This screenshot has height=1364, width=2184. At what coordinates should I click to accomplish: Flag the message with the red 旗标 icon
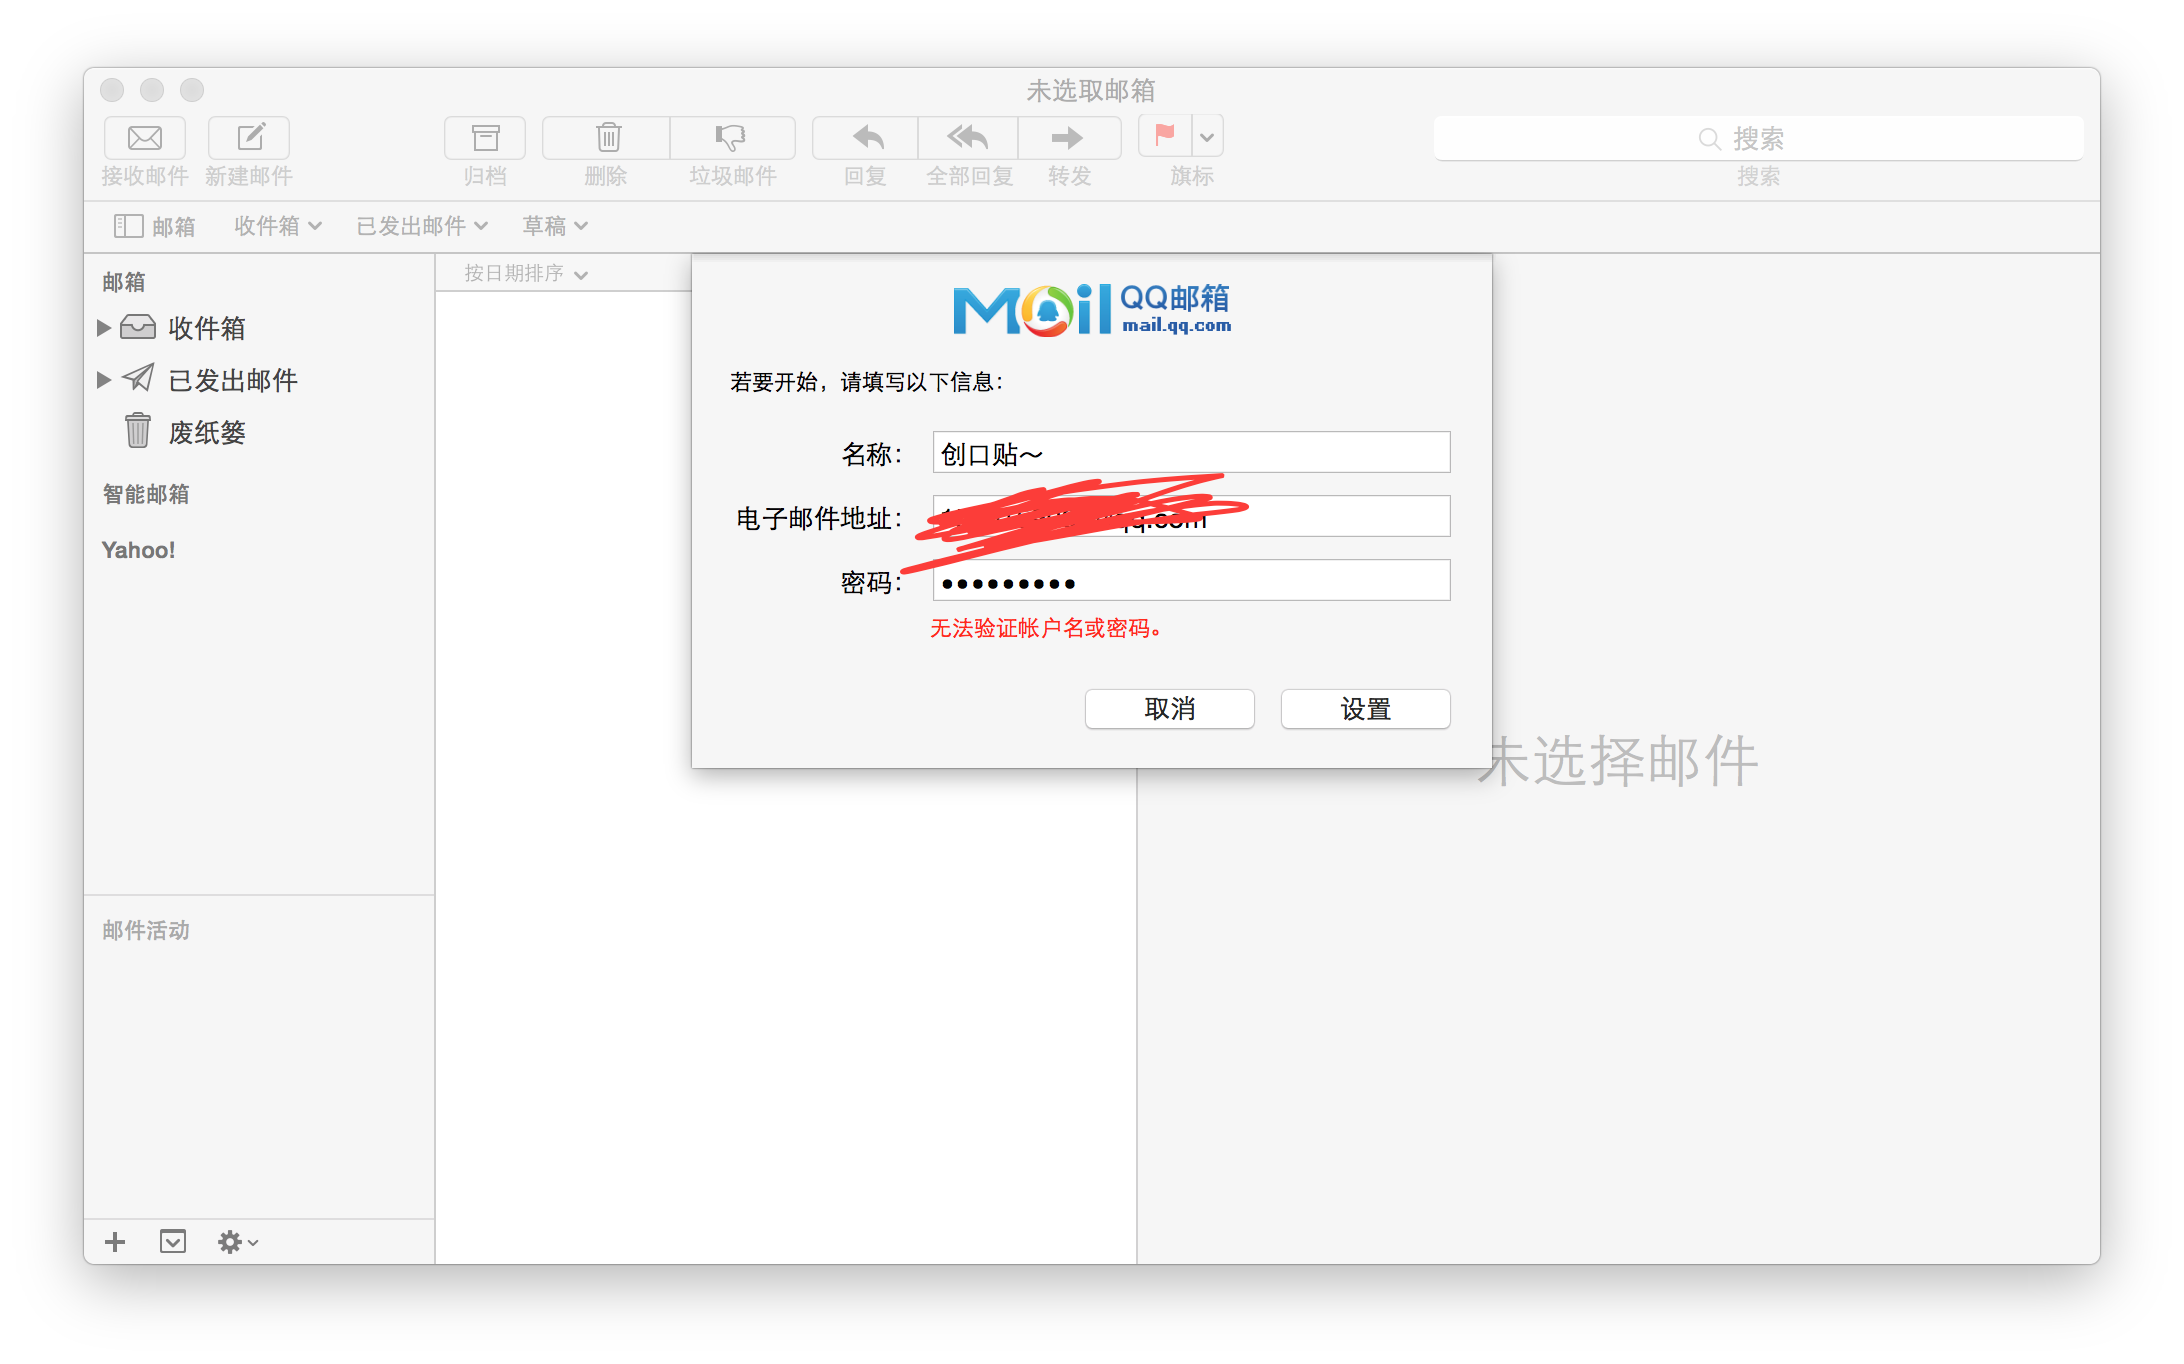1163,136
